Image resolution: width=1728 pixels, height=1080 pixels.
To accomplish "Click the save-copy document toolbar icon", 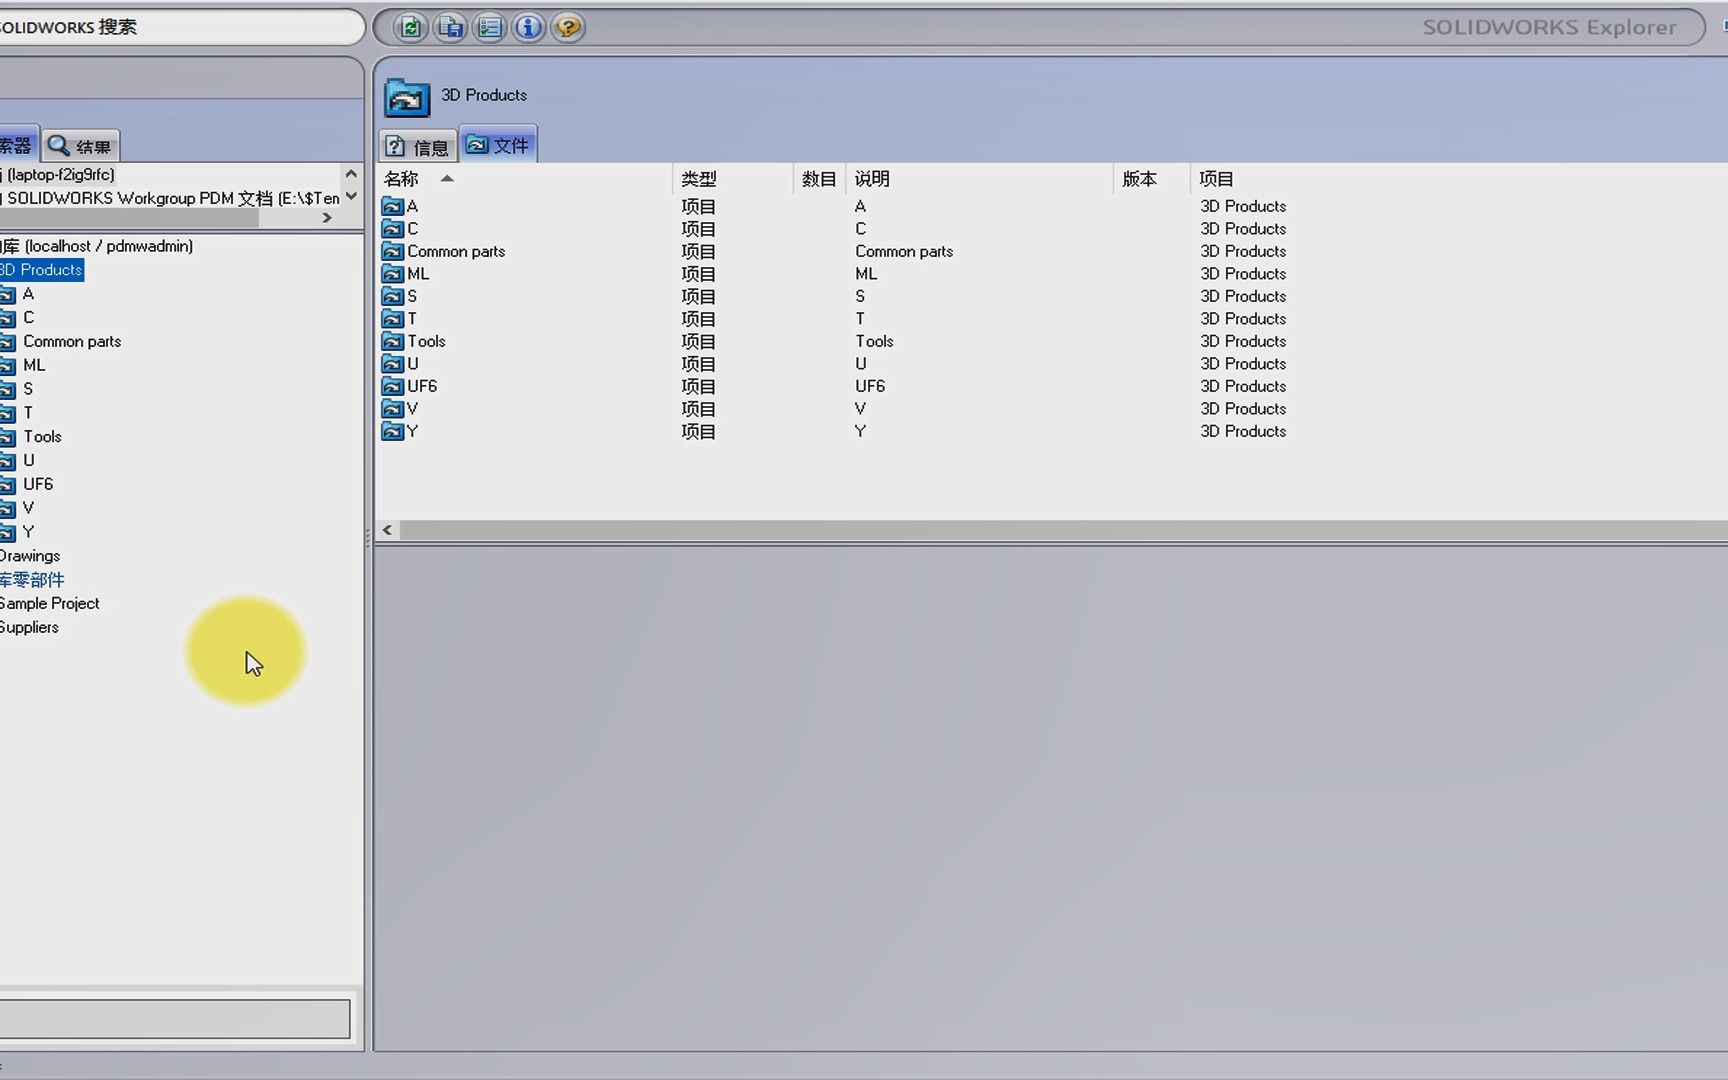I will 450,27.
